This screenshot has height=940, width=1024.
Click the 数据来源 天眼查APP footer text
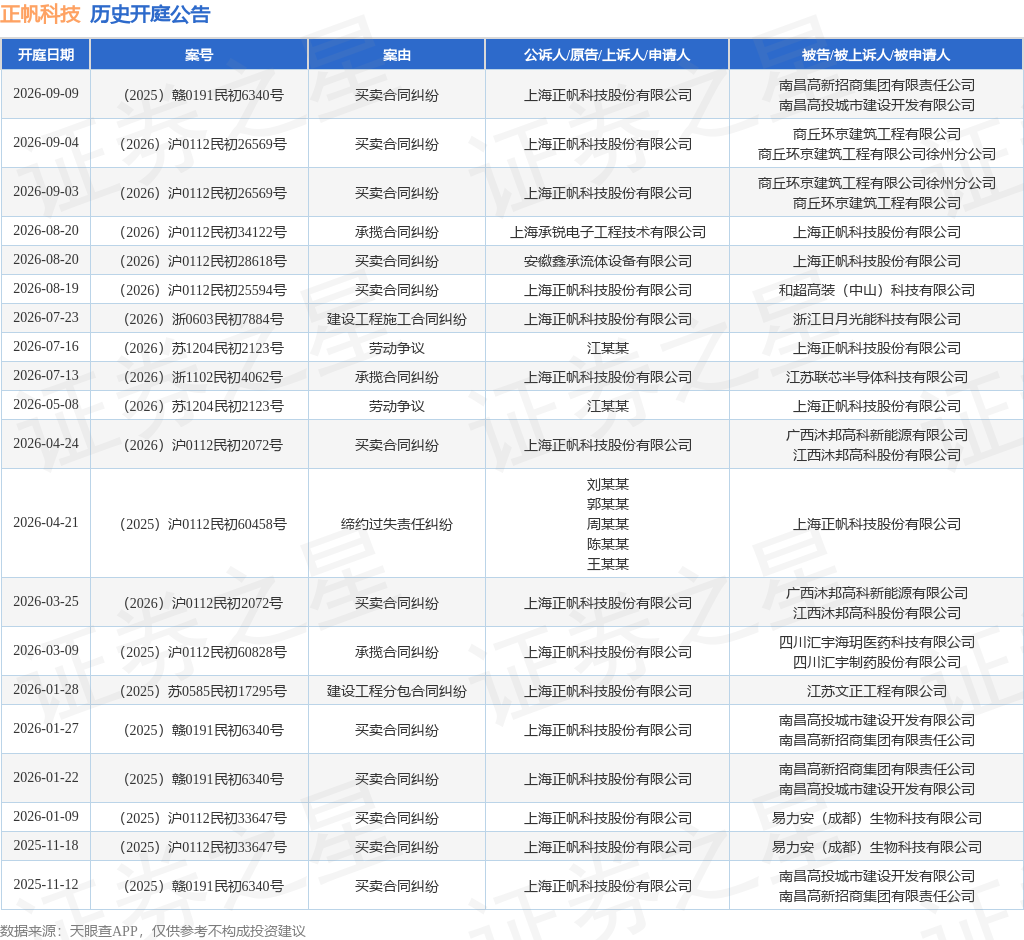coord(153,931)
